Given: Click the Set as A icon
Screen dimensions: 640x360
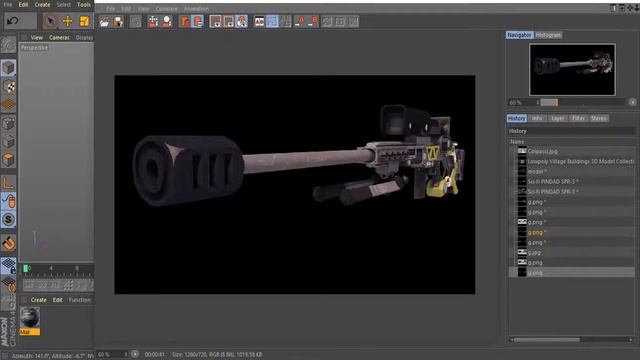Looking at the screenshot, I should pyautogui.click(x=300, y=22).
